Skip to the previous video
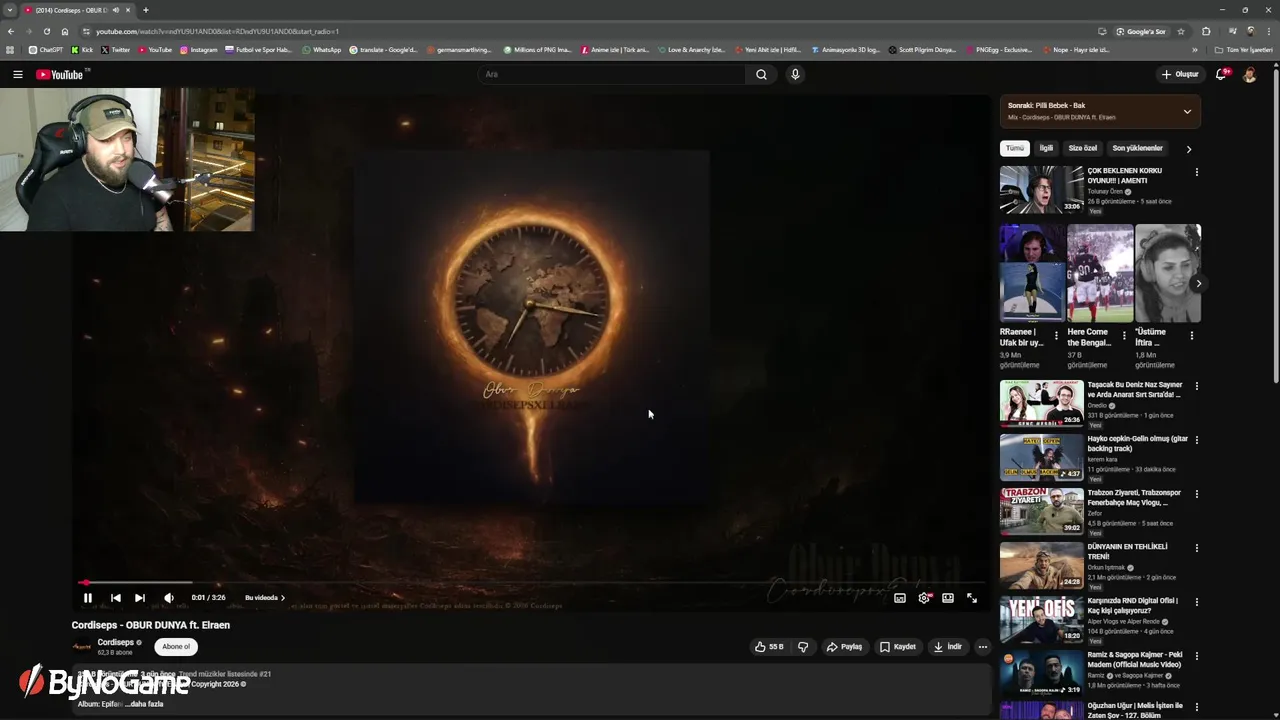The image size is (1280, 720). pos(115,598)
